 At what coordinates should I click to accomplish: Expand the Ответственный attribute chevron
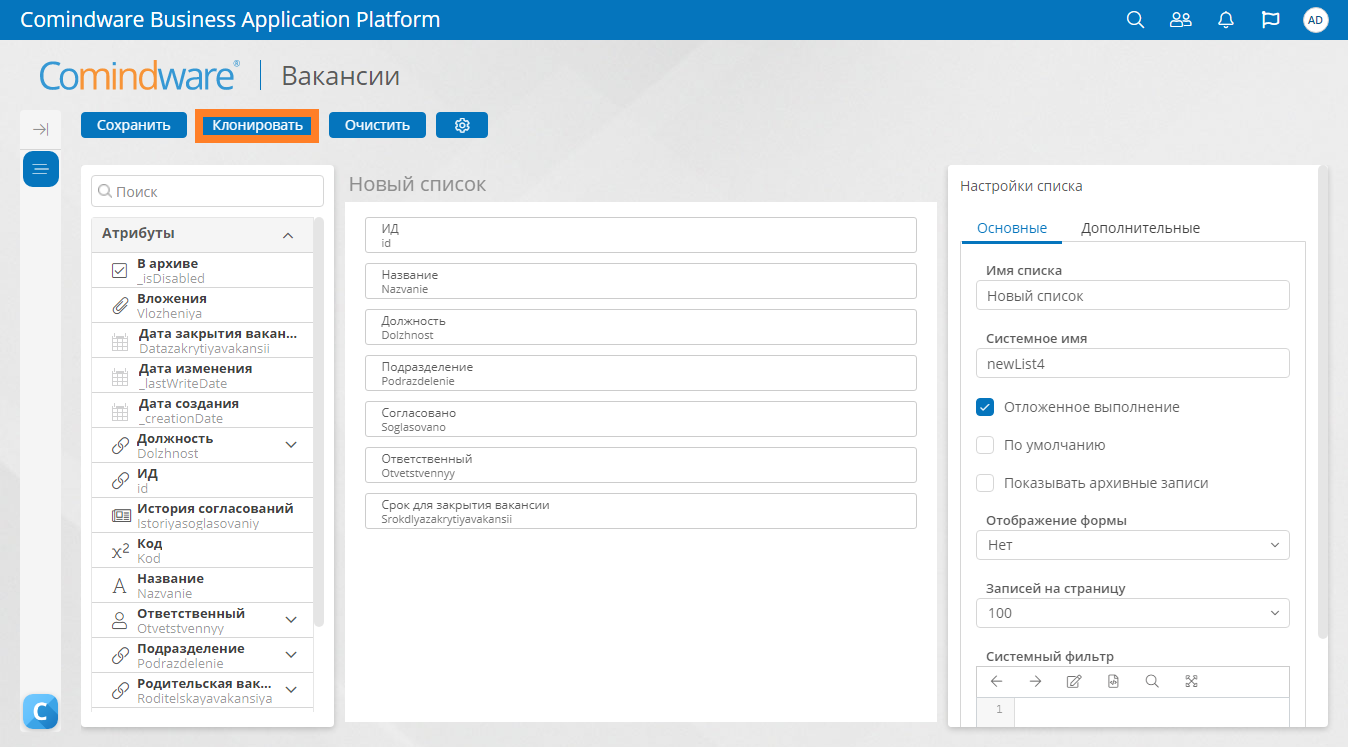point(292,620)
